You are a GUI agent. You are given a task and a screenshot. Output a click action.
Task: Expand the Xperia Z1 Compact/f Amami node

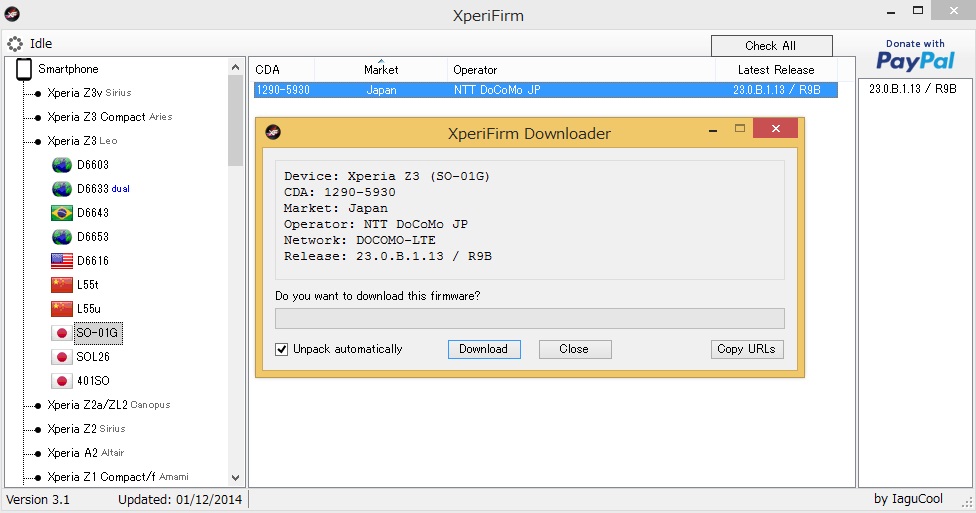tap(37, 478)
